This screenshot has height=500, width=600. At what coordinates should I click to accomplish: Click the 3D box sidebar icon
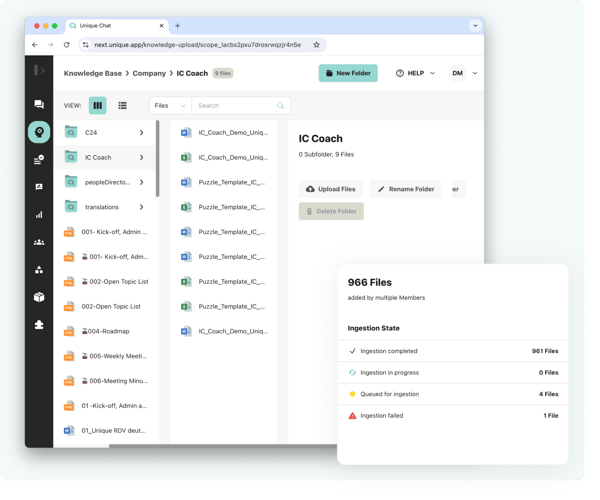(x=39, y=297)
